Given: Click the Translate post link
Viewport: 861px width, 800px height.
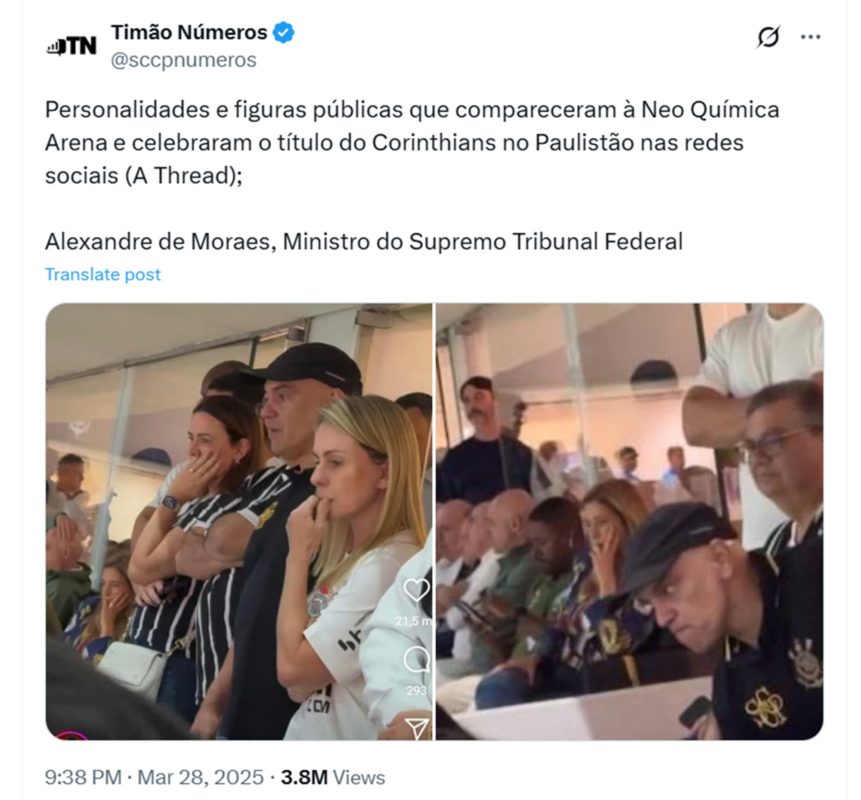Looking at the screenshot, I should coord(103,274).
